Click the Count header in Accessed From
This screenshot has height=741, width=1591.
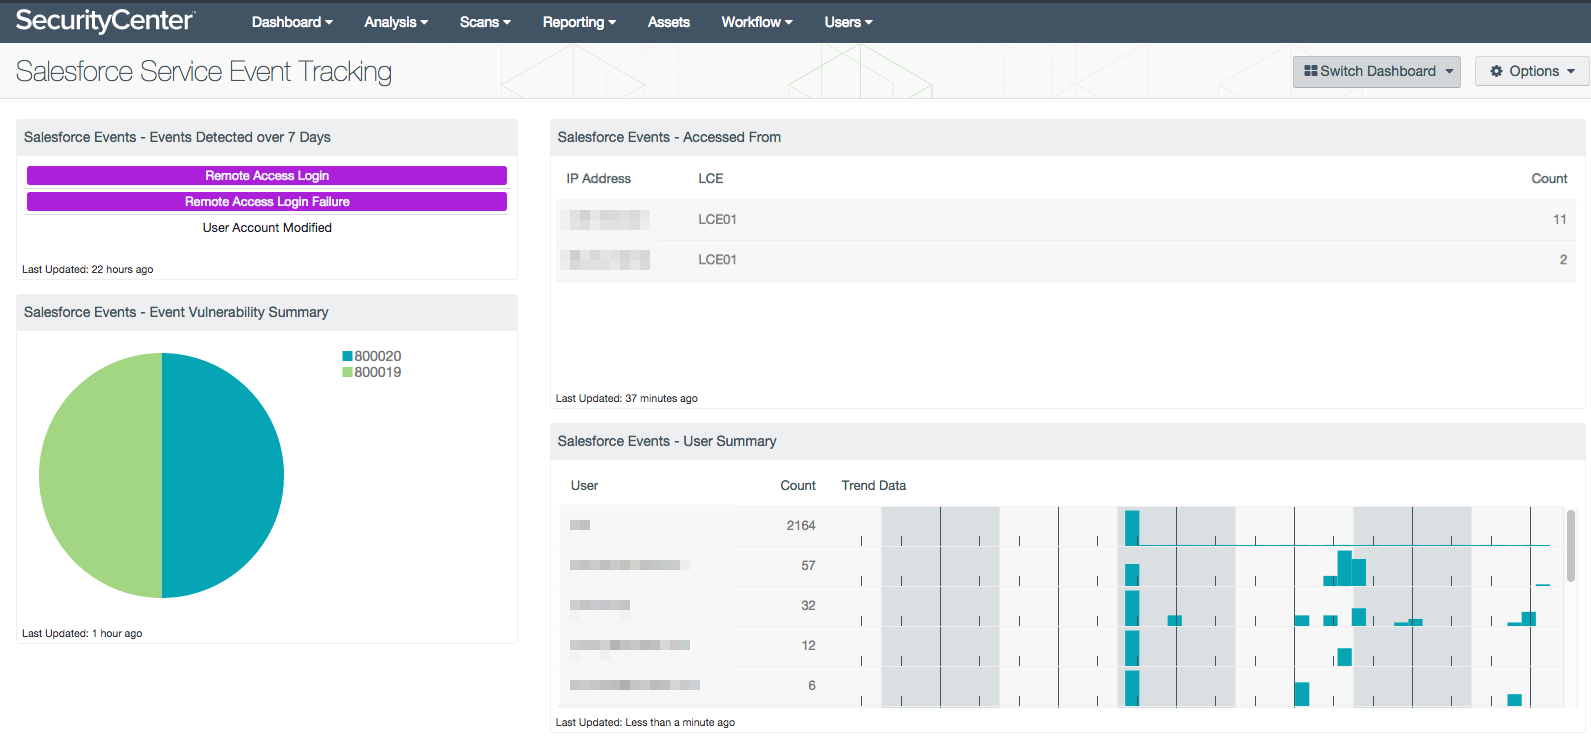[x=1549, y=178]
